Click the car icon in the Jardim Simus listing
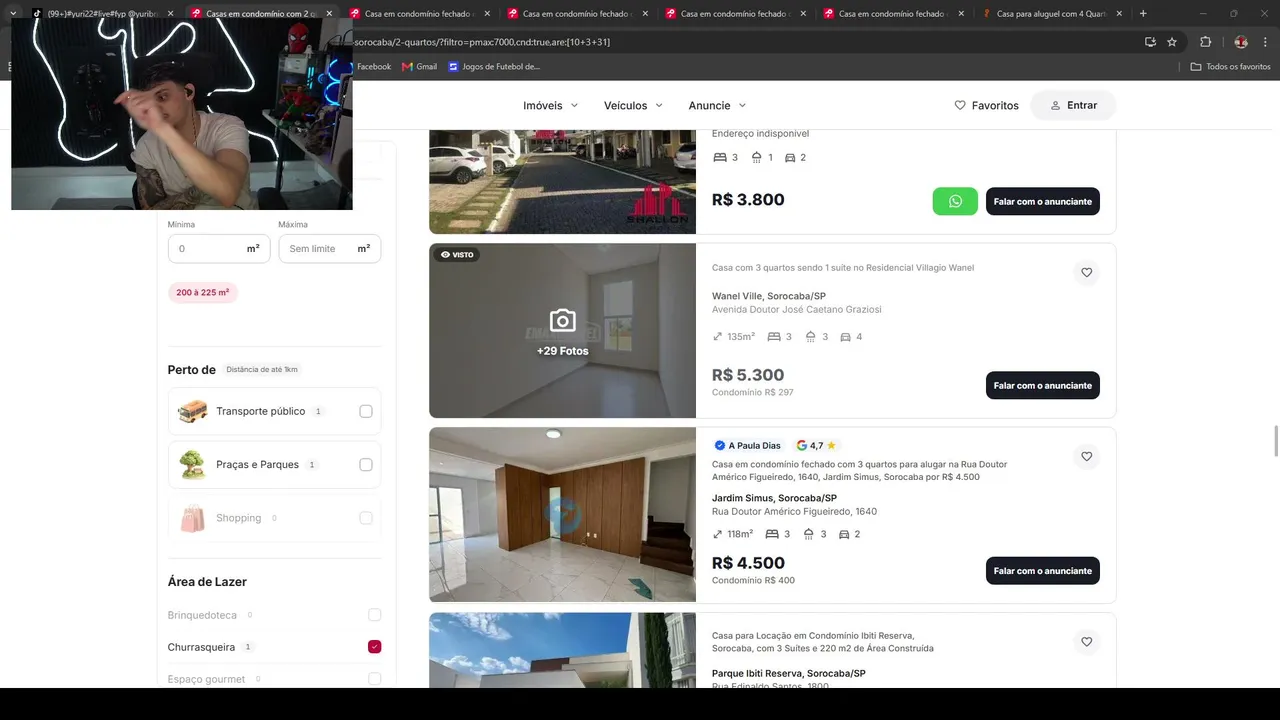 pyautogui.click(x=844, y=534)
